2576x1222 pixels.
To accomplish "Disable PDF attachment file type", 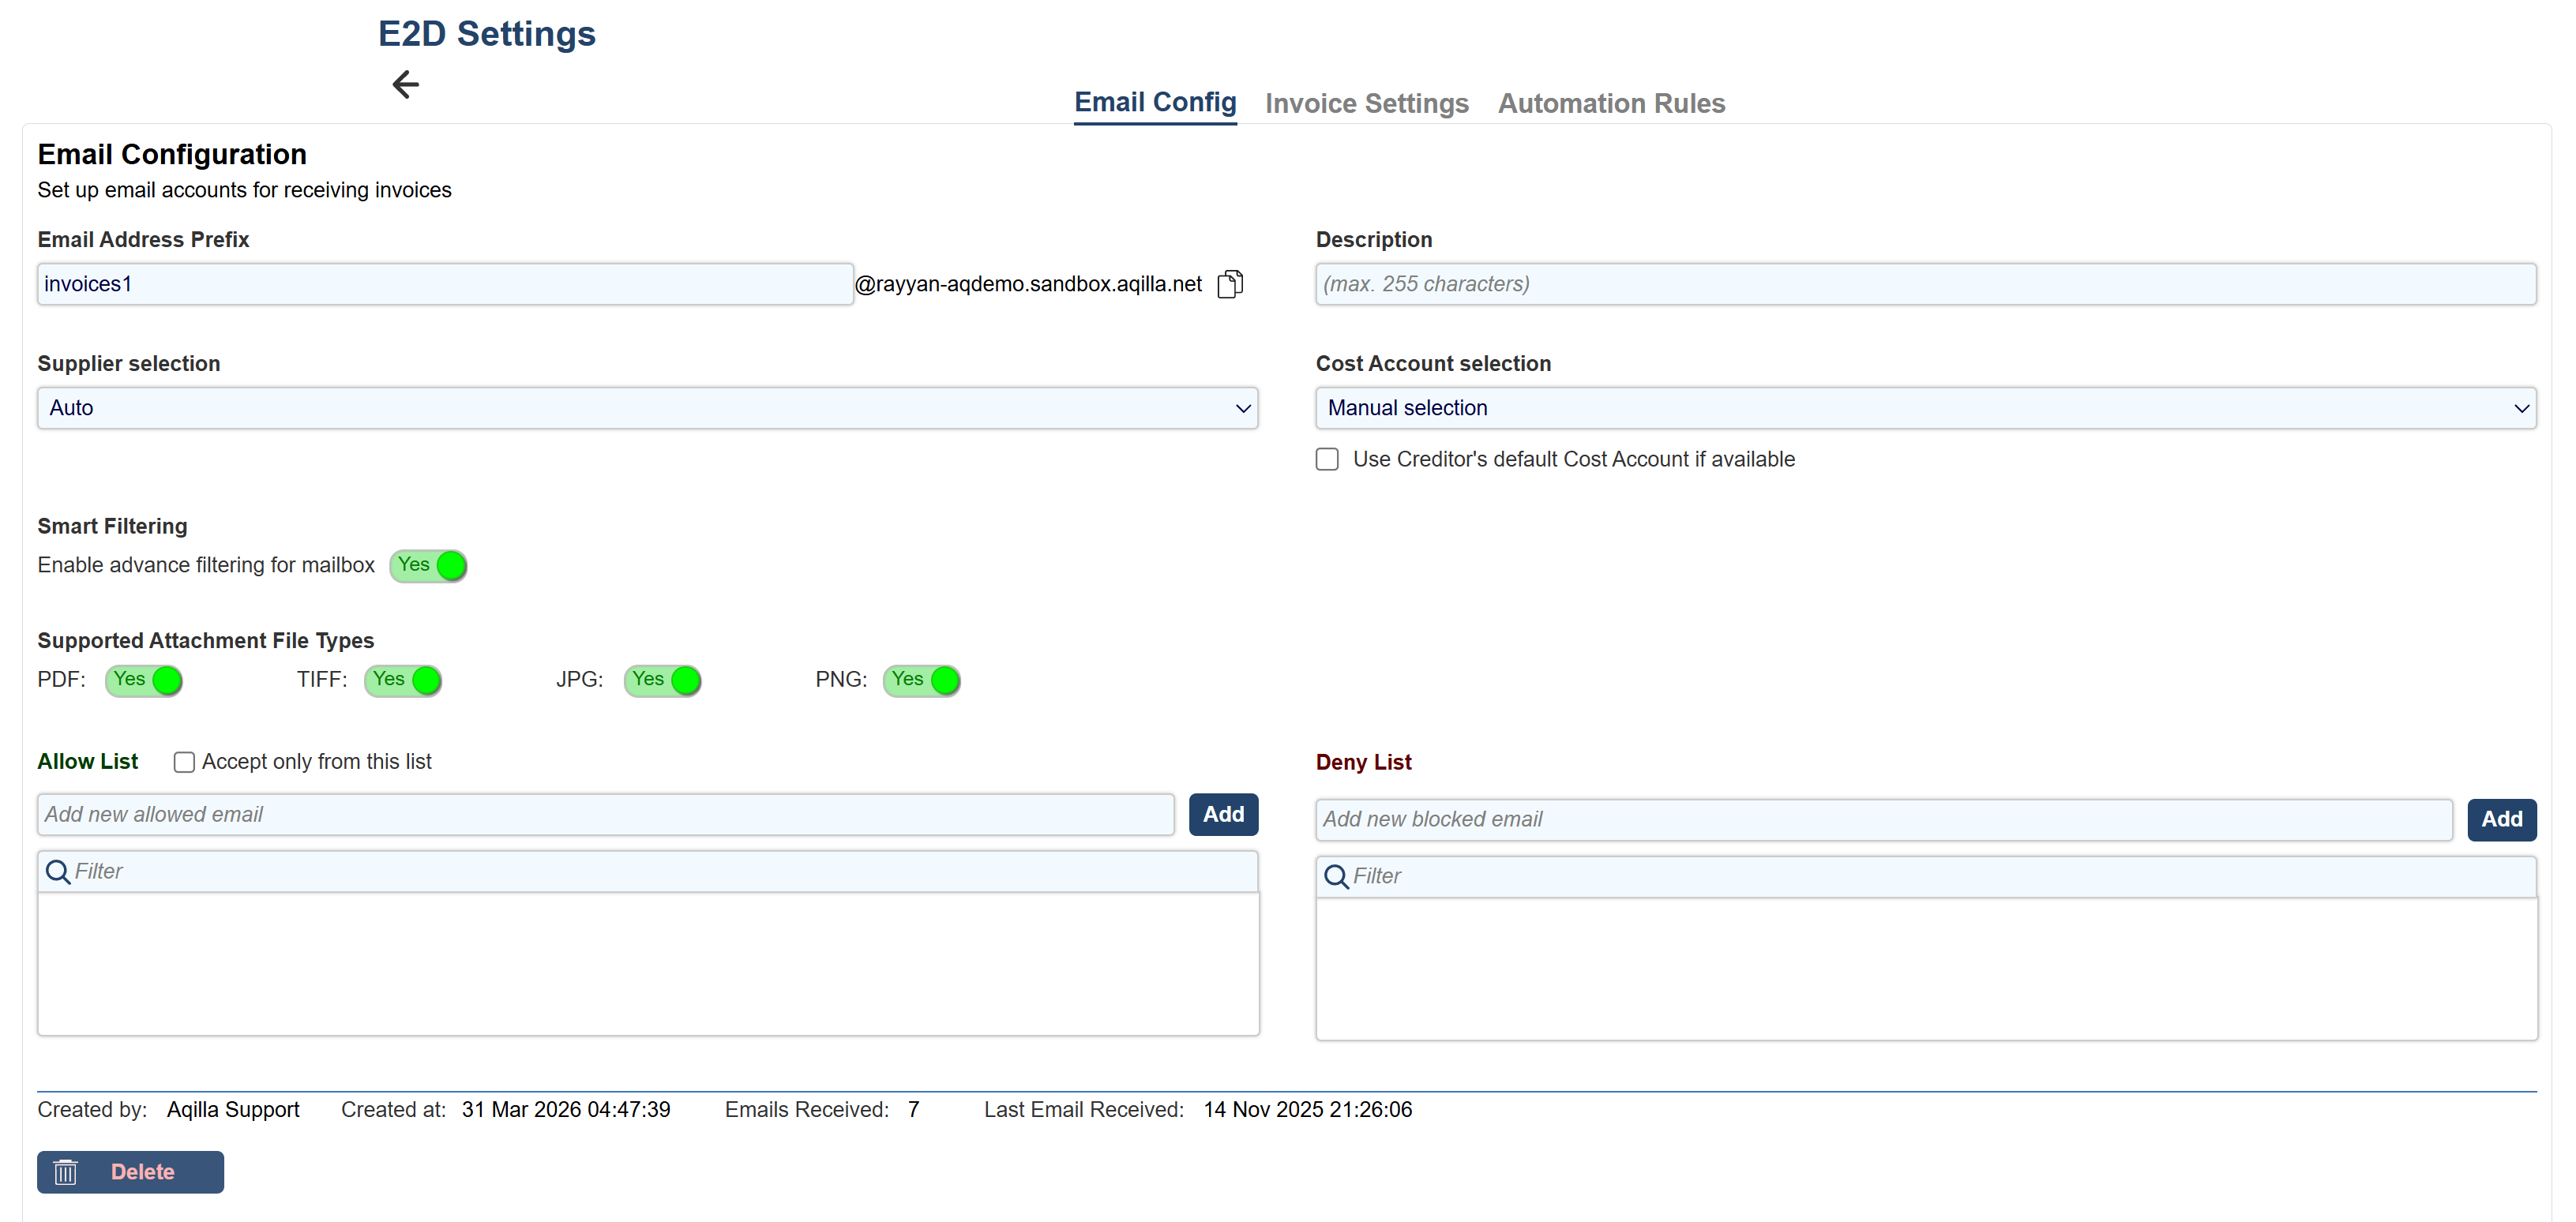I will (x=144, y=680).
